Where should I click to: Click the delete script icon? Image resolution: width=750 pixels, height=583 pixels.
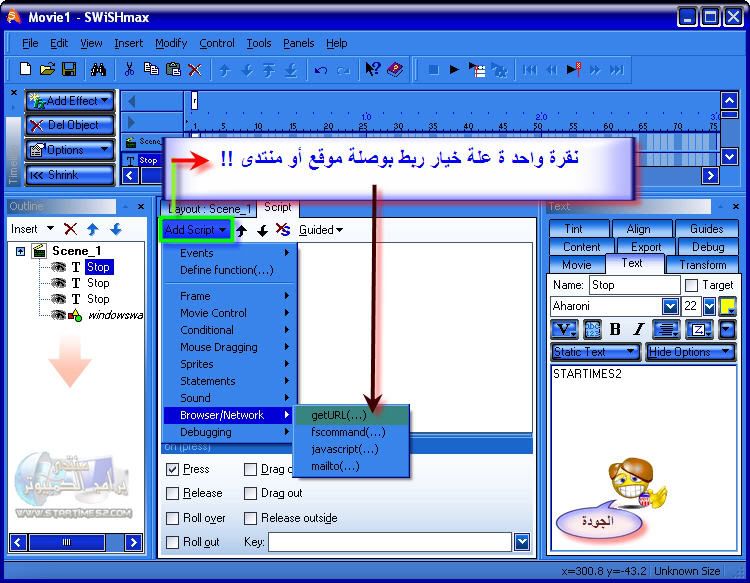click(283, 230)
